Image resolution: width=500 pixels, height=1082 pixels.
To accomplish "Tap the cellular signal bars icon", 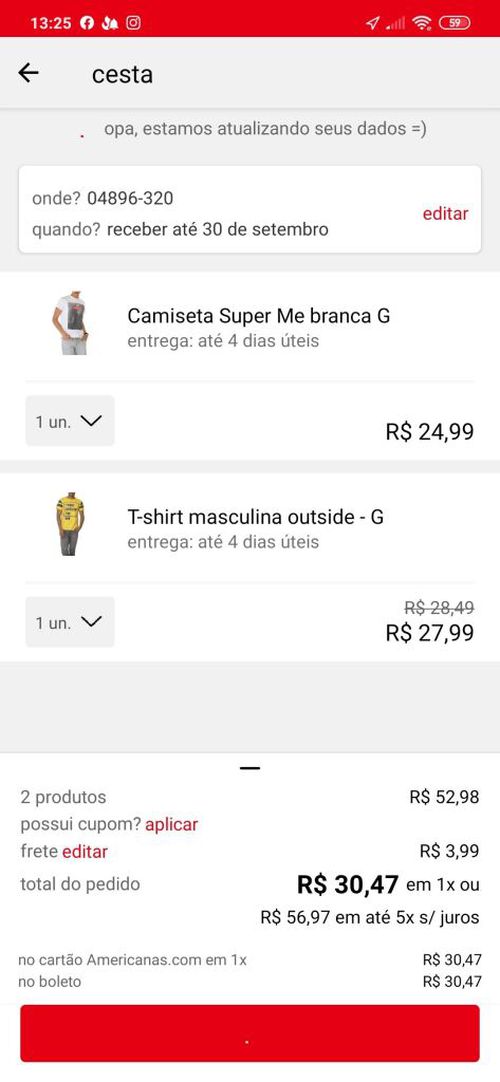I will click(395, 23).
